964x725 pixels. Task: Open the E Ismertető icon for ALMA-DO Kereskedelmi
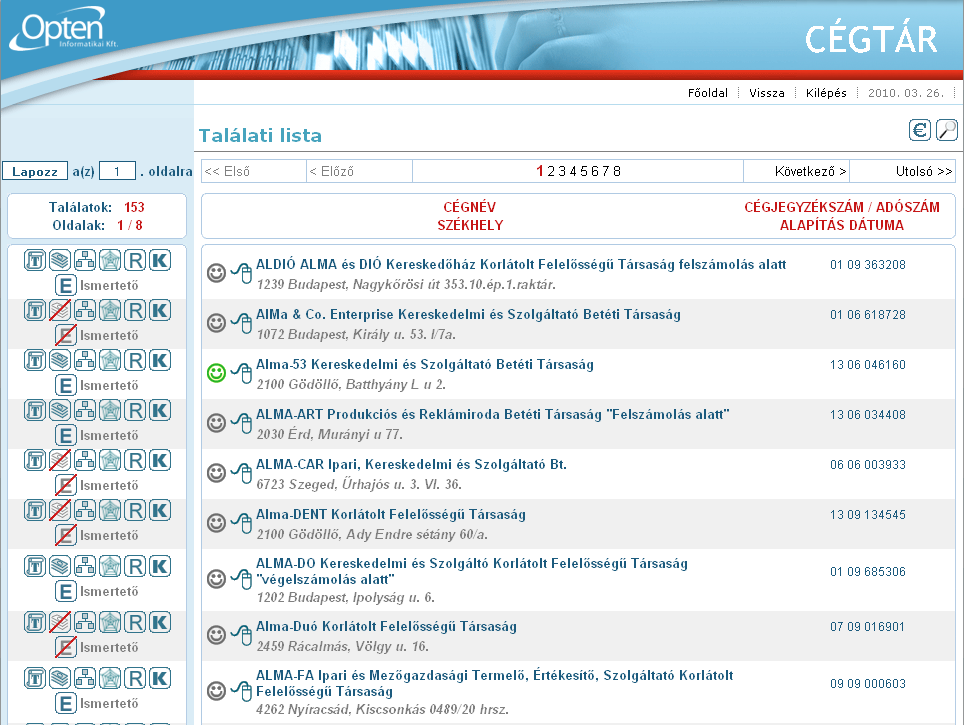pyautogui.click(x=65, y=592)
